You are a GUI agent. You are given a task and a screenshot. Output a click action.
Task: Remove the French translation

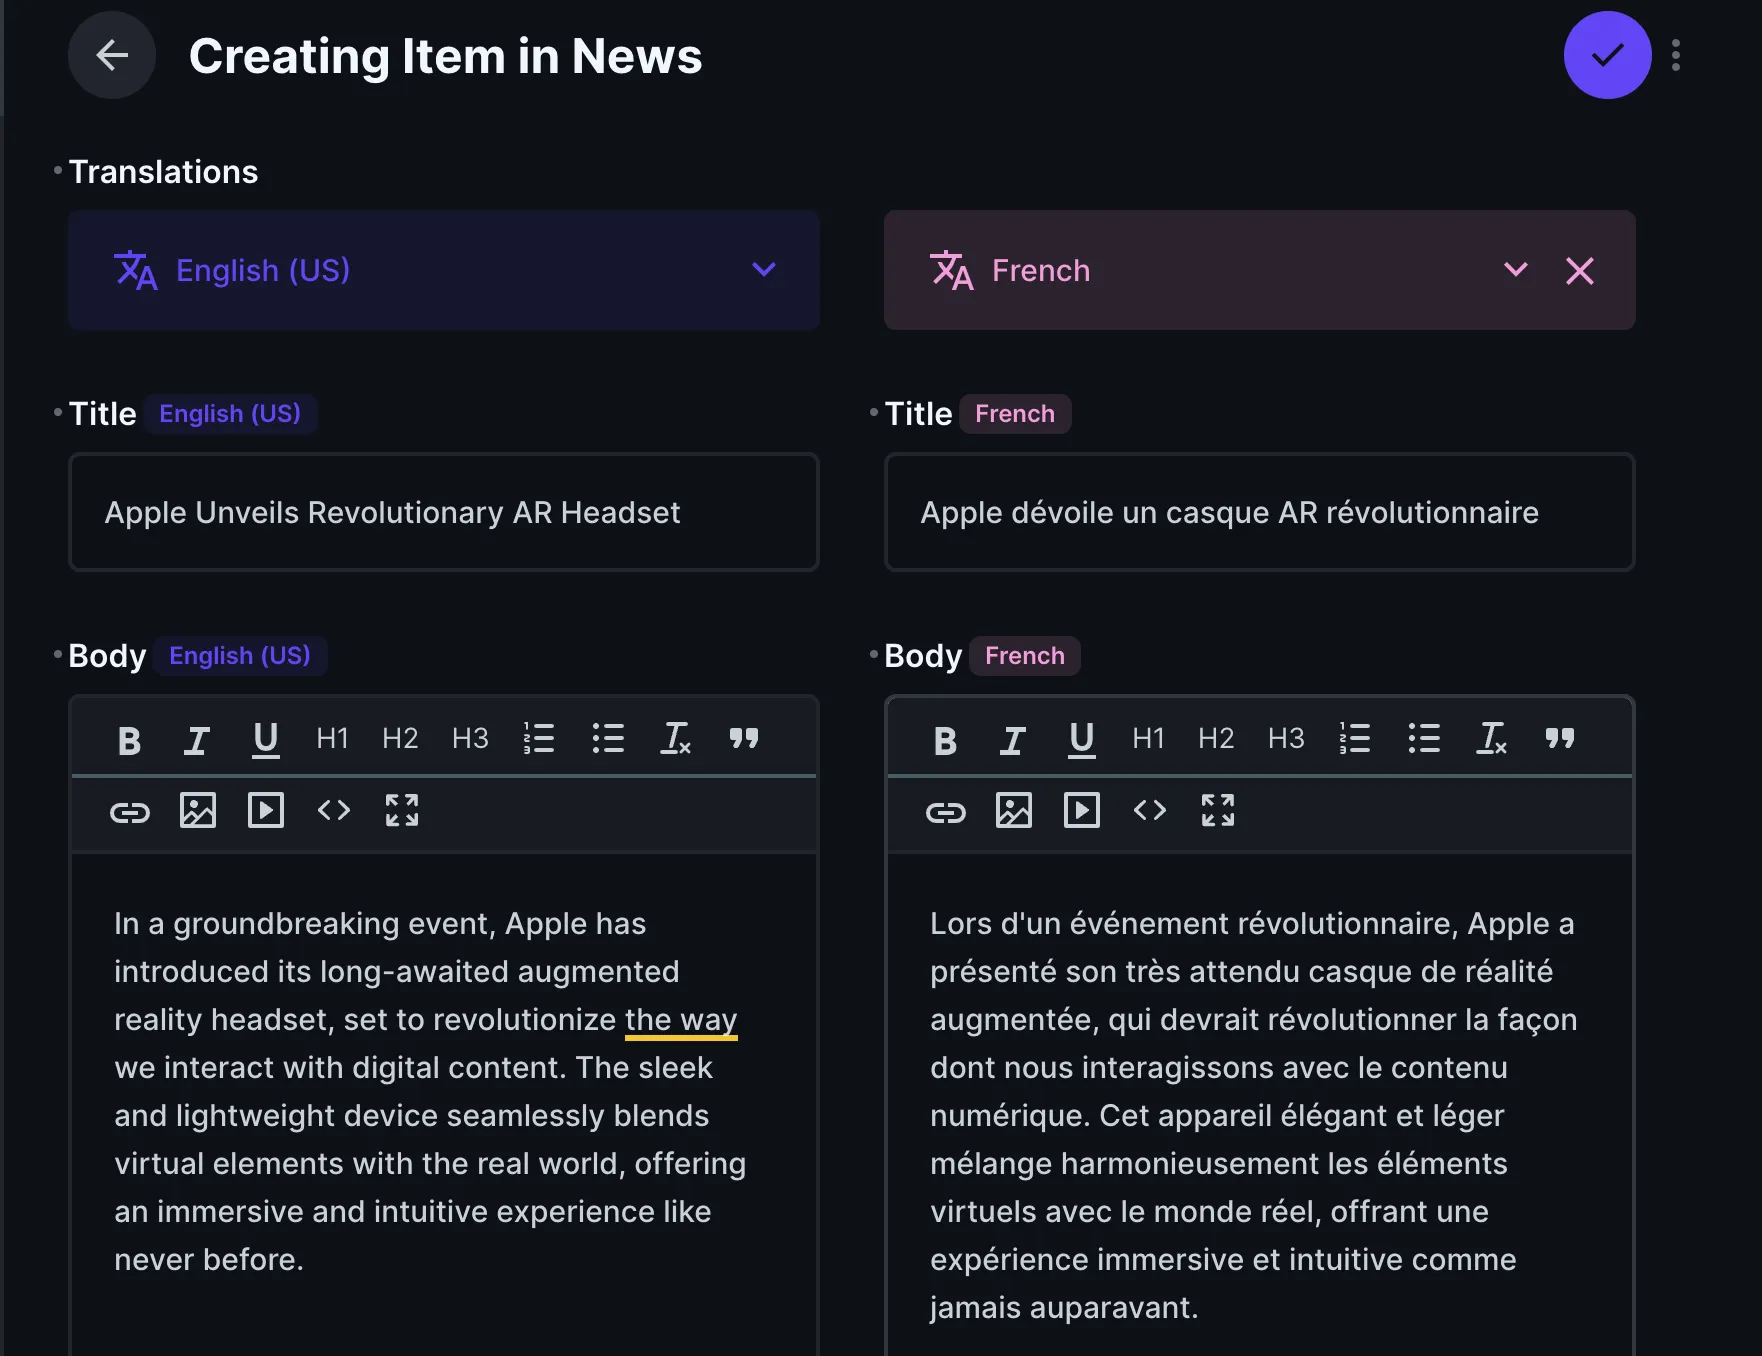click(x=1580, y=270)
